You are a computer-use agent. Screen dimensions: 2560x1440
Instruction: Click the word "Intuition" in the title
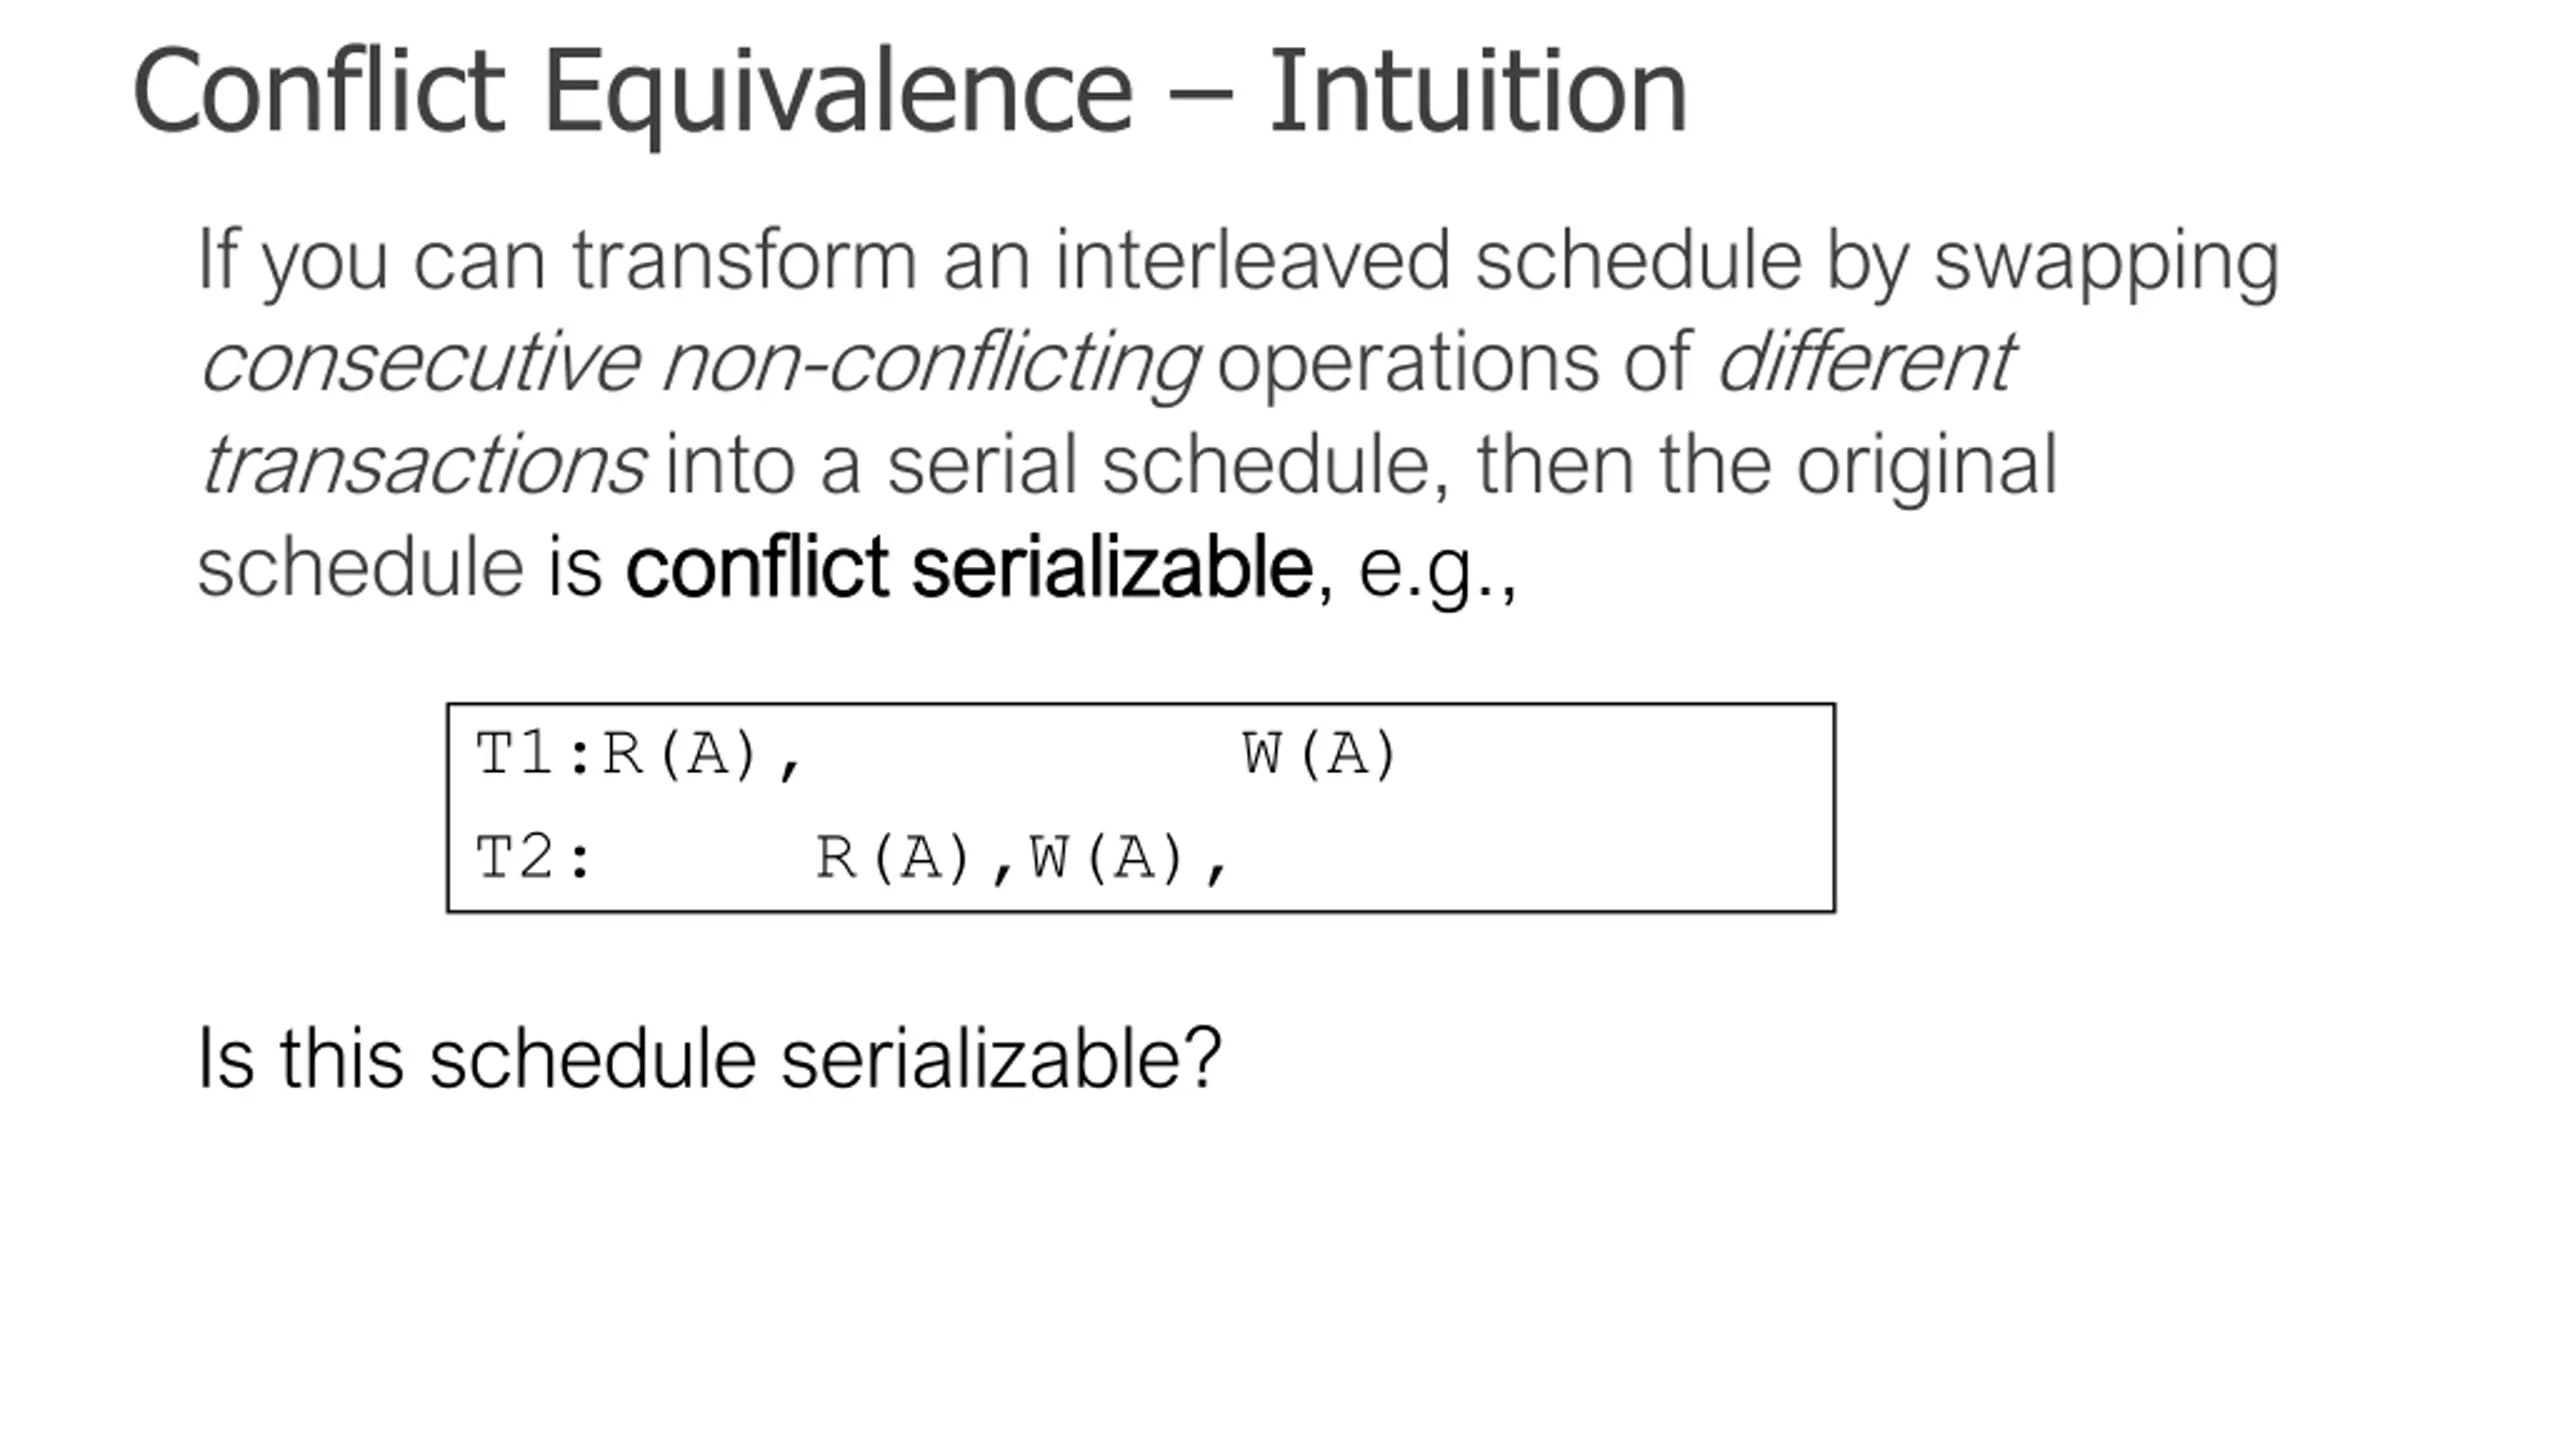click(1478, 92)
